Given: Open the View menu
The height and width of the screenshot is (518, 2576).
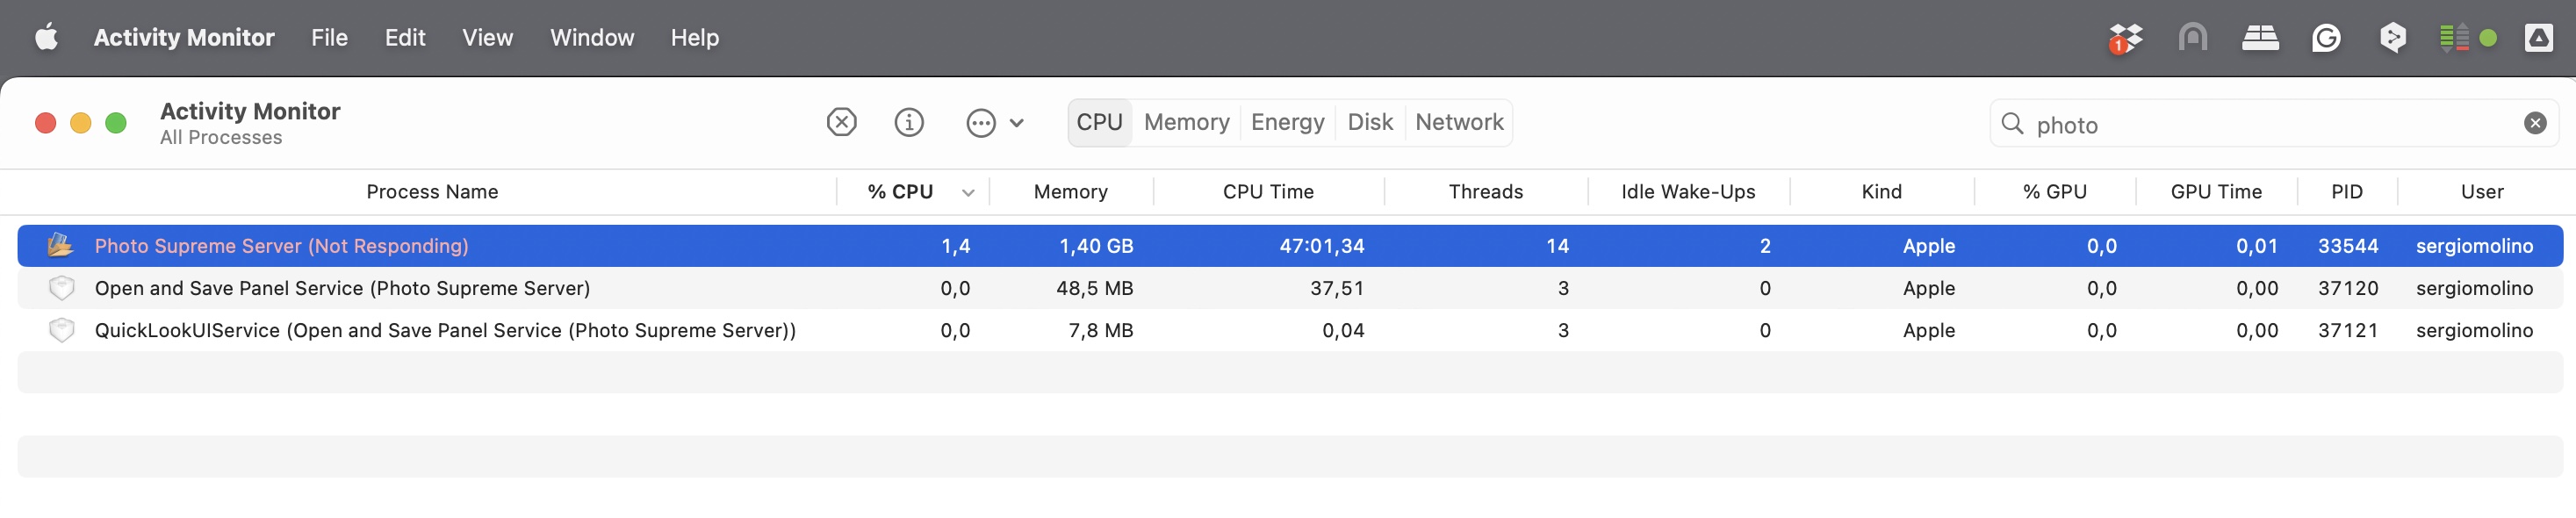Looking at the screenshot, I should 487,38.
